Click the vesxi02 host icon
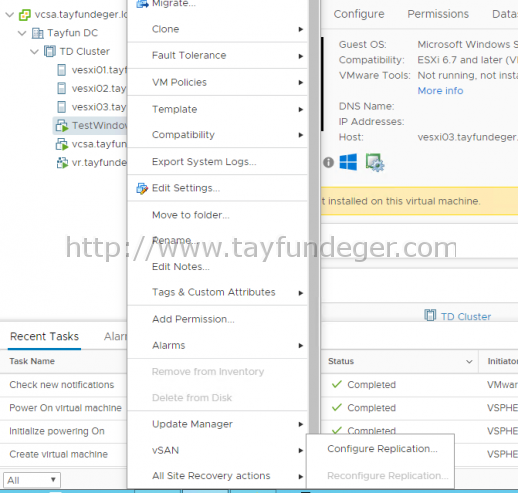The width and height of the screenshot is (518, 493). pyautogui.click(x=62, y=88)
